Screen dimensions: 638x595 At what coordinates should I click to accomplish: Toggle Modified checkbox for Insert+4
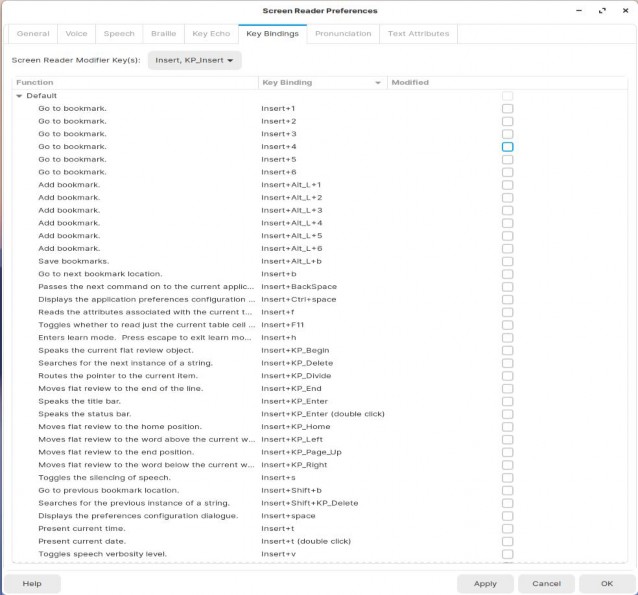pyautogui.click(x=507, y=147)
